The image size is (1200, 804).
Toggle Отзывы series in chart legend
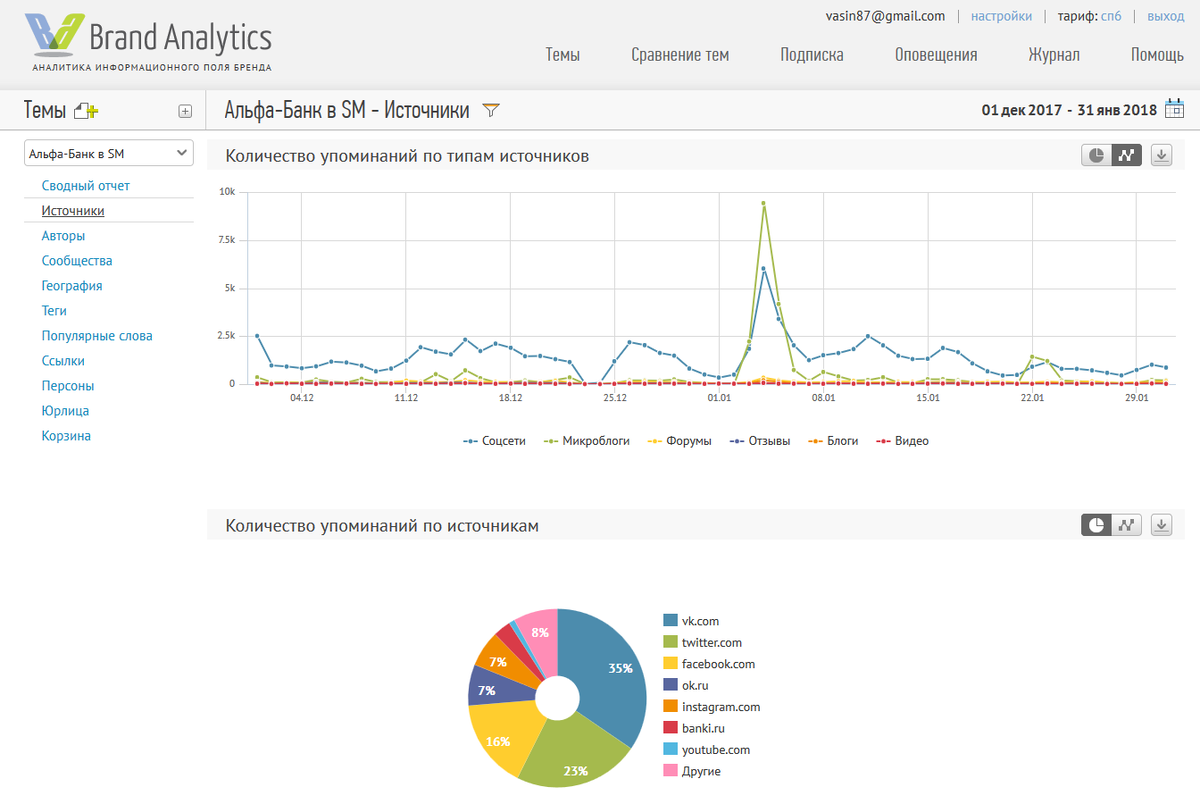point(760,440)
